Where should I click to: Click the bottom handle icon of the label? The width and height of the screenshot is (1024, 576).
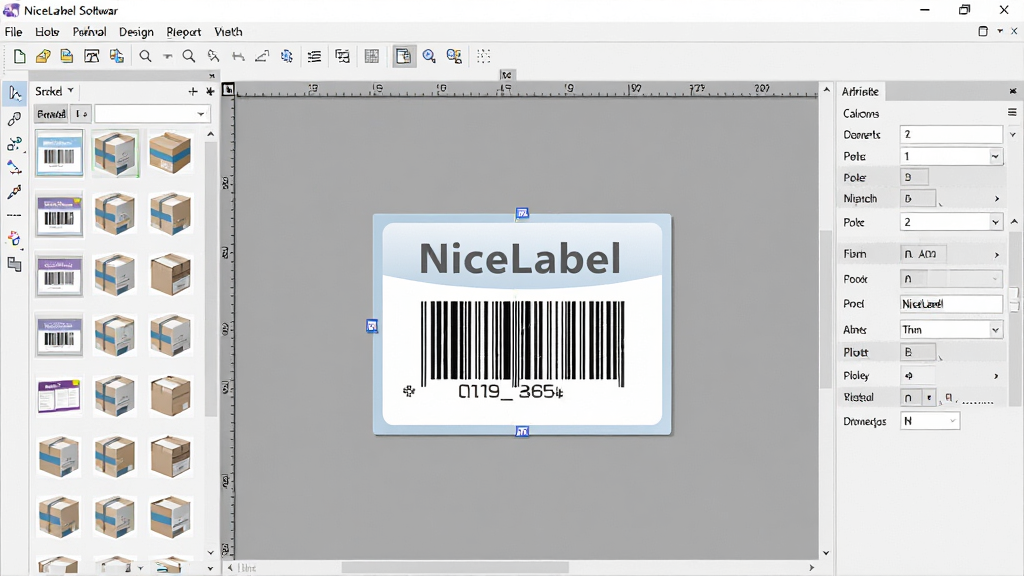522,431
